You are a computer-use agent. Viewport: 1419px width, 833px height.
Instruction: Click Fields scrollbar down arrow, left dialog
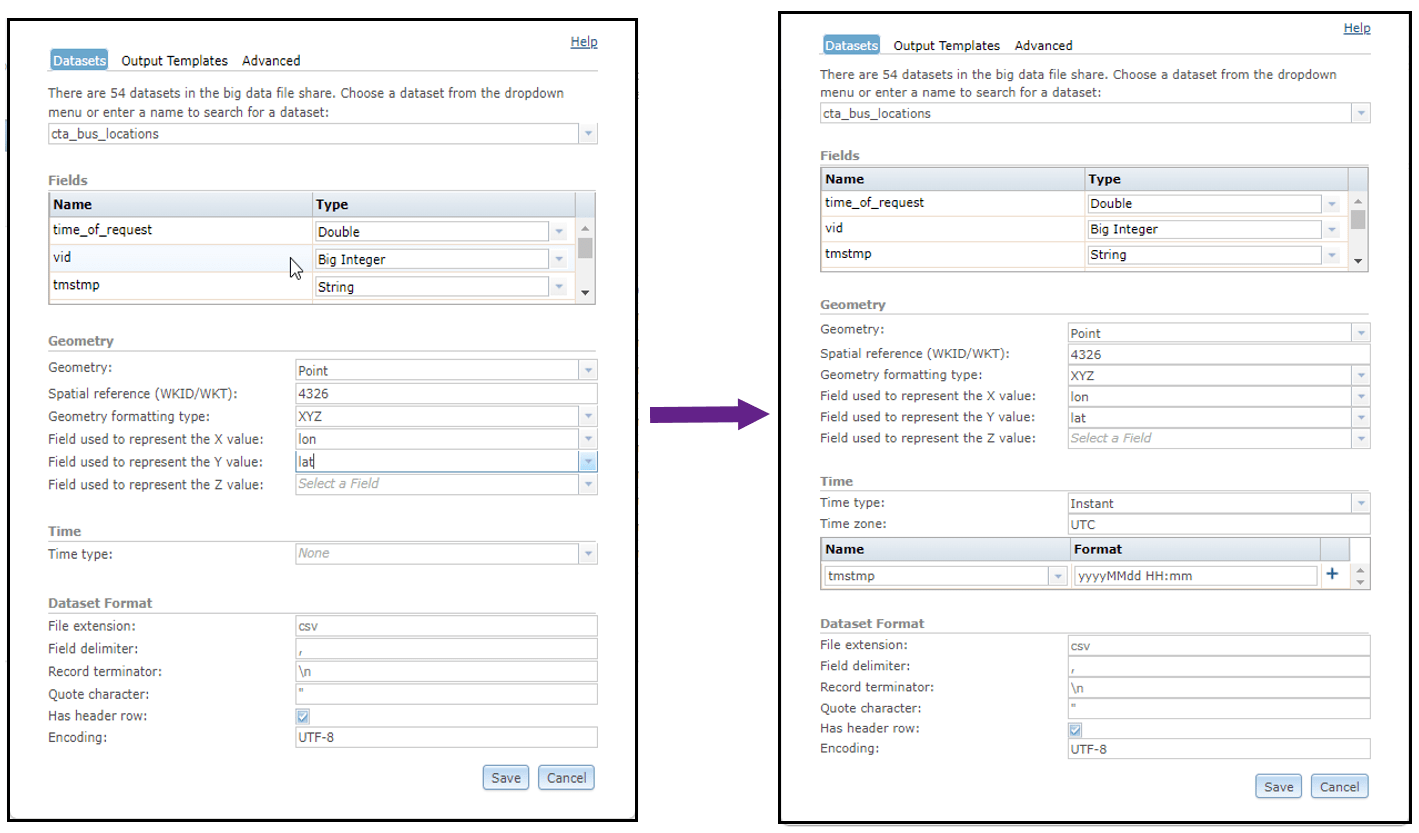tap(585, 293)
